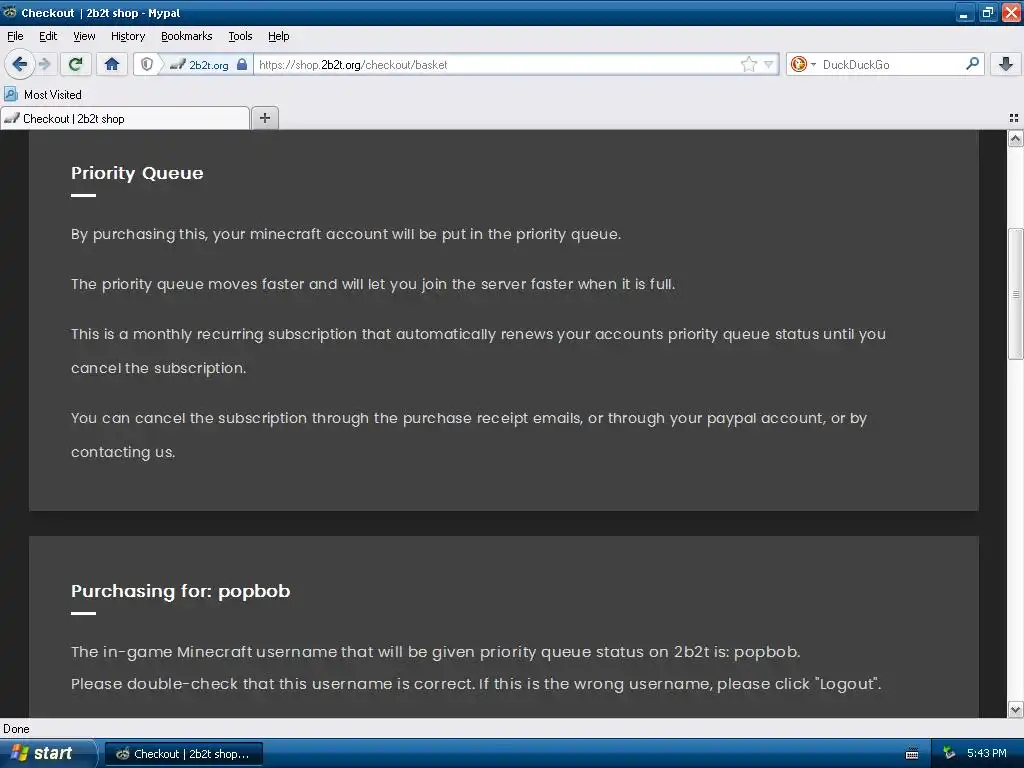Open a new tab with the plus button

coord(264,118)
